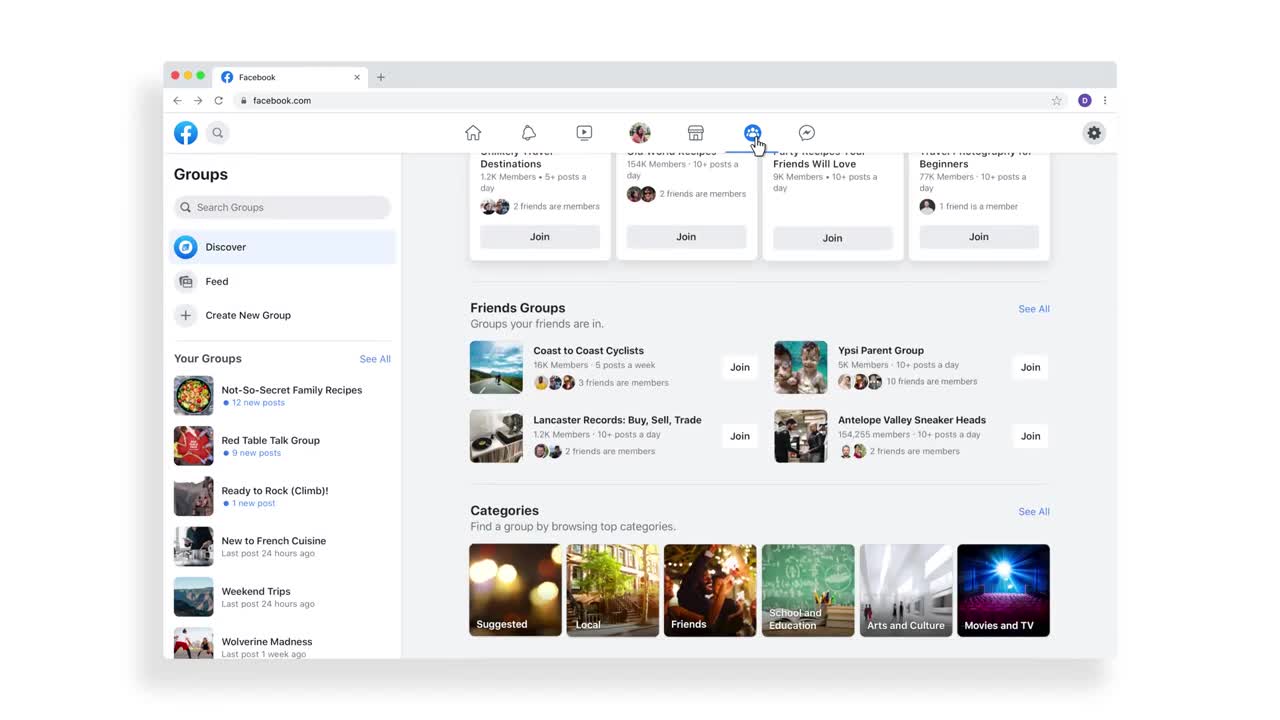Click '9 new posts' under Red Table Talk
Screen dimensions: 1280x720
[x=256, y=453]
